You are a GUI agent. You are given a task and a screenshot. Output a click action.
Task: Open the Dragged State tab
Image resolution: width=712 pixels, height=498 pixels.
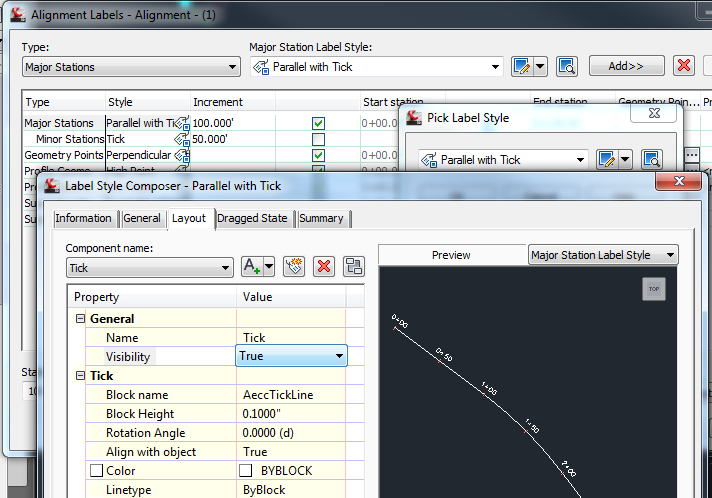coord(252,218)
